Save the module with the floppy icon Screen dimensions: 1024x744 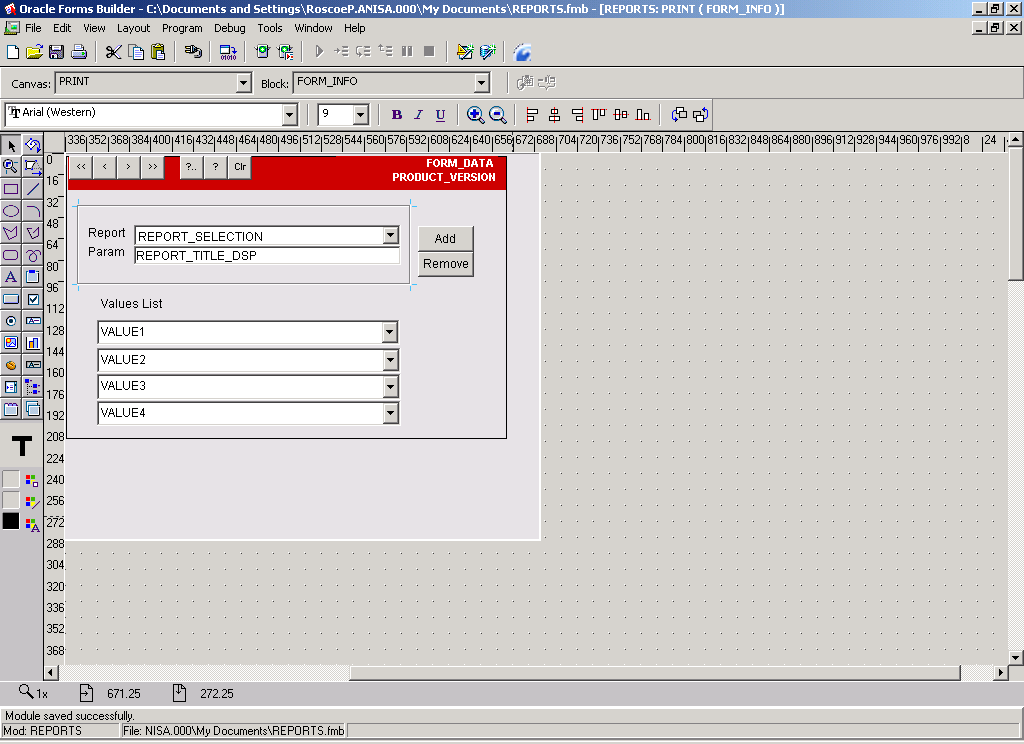pyautogui.click(x=56, y=52)
